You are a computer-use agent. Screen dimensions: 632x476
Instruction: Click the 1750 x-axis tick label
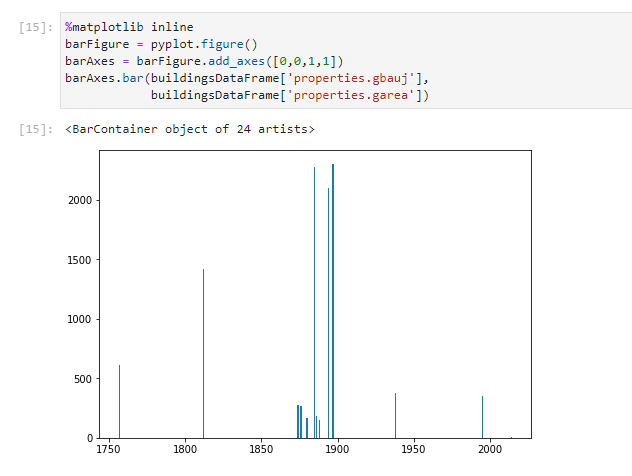[x=108, y=452]
